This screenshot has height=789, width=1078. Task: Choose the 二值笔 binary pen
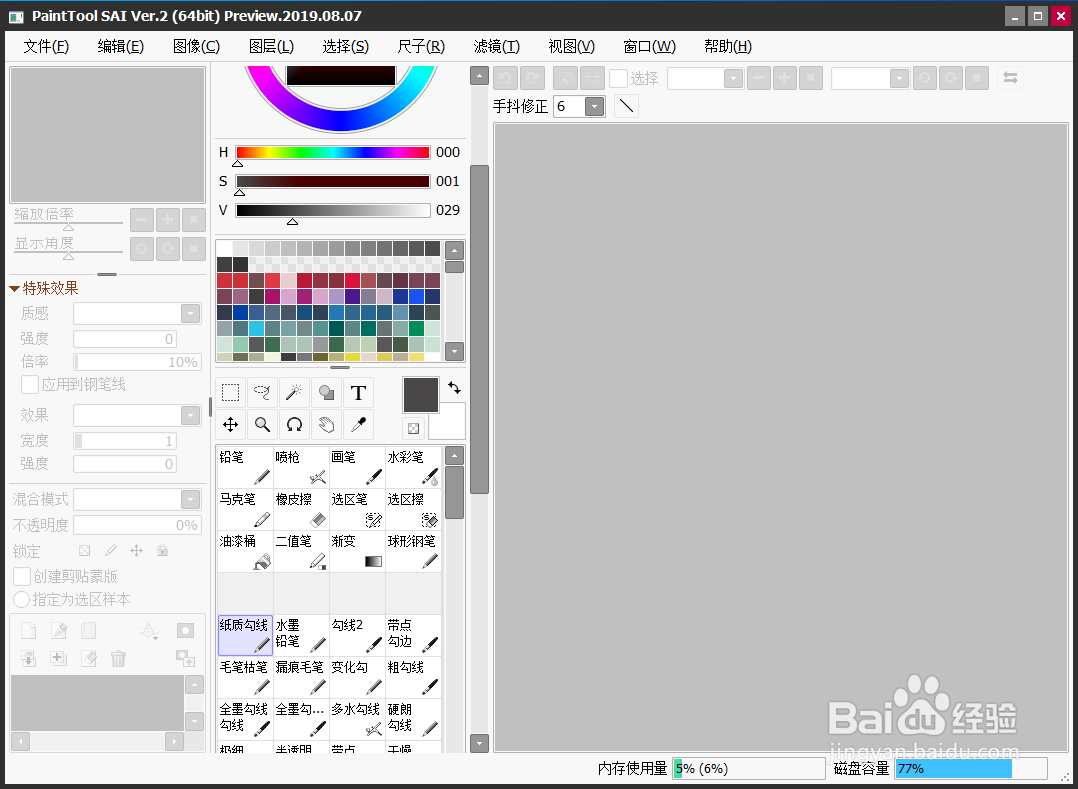click(x=301, y=552)
